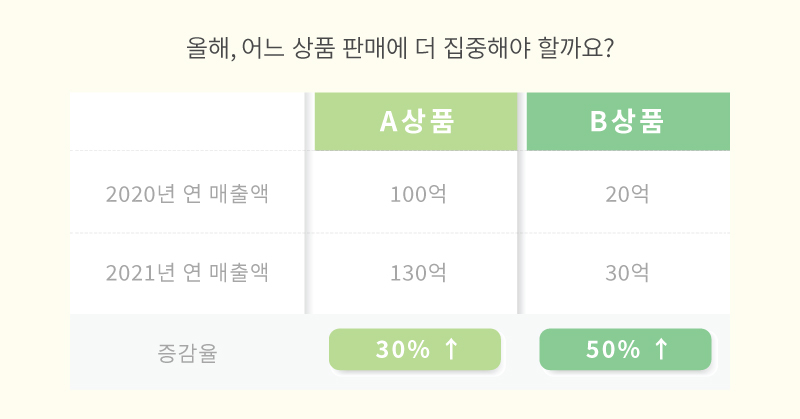
Task: Click the 50% text in the B badge
Action: (x=613, y=350)
